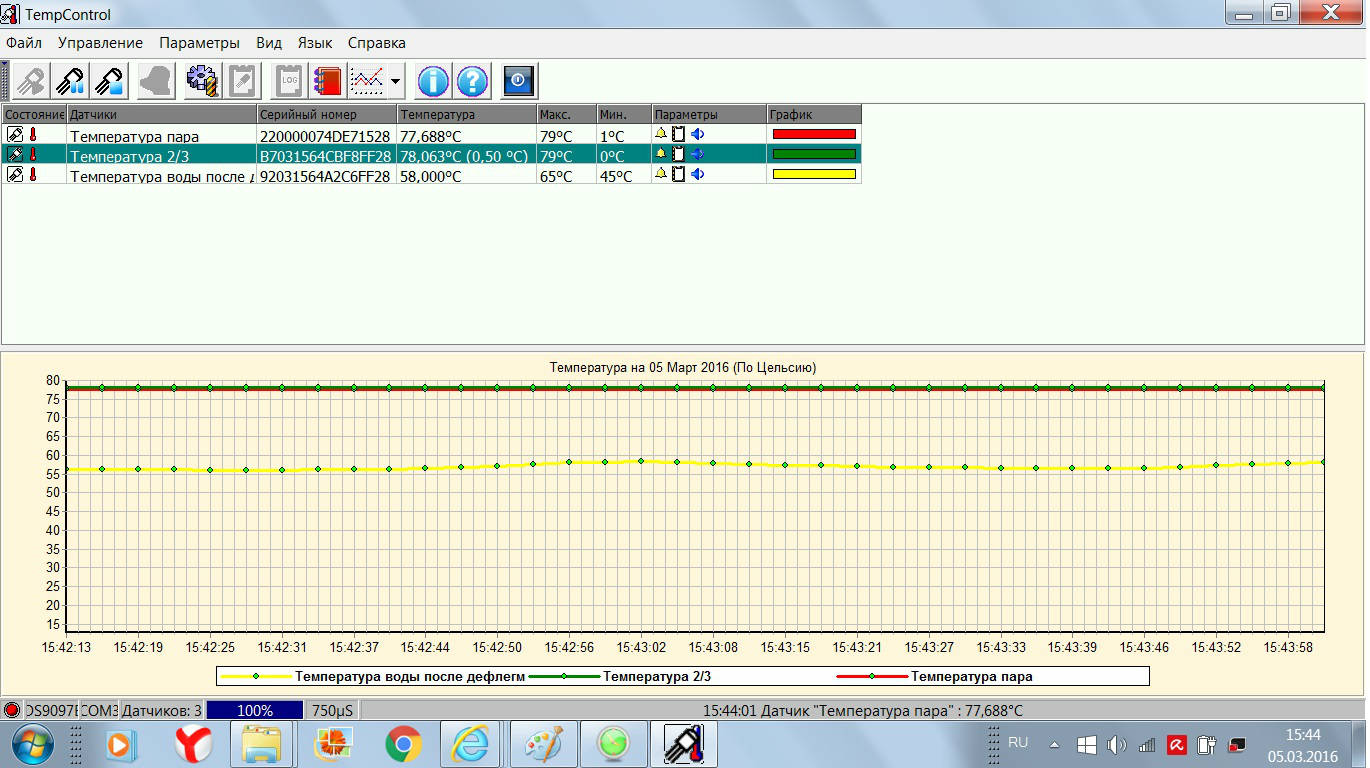
Task: Click the blue power button toolbar icon
Action: click(x=519, y=81)
